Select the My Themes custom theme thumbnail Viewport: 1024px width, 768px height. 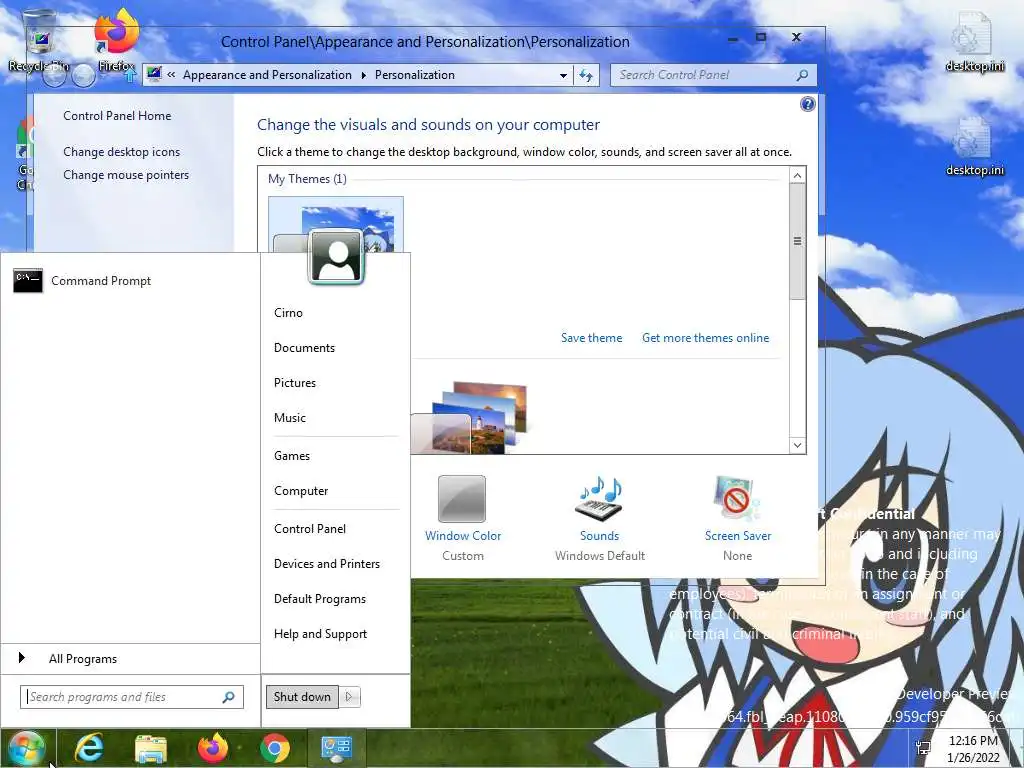(x=336, y=224)
